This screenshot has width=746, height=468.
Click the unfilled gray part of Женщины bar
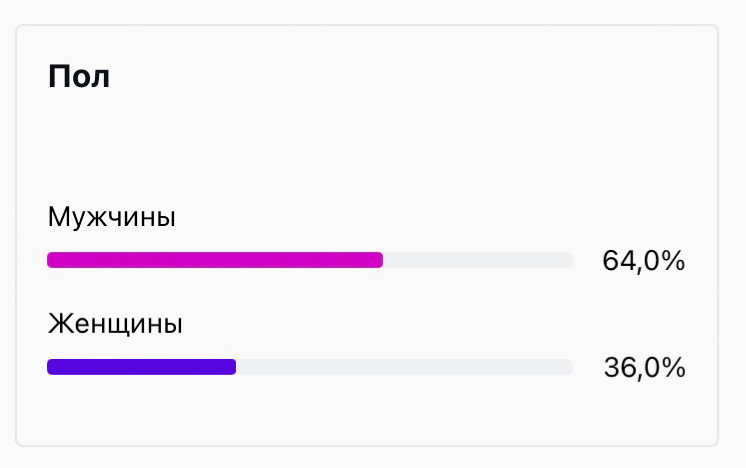[404, 367]
